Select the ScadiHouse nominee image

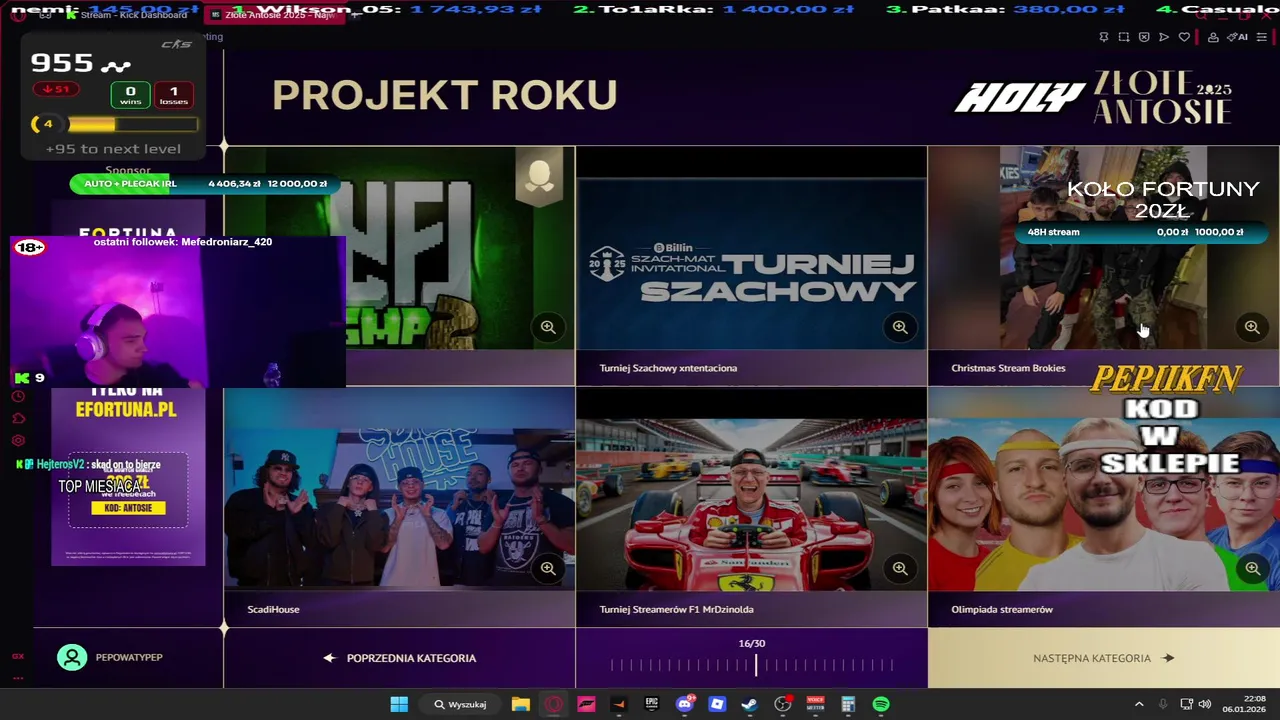coord(400,489)
